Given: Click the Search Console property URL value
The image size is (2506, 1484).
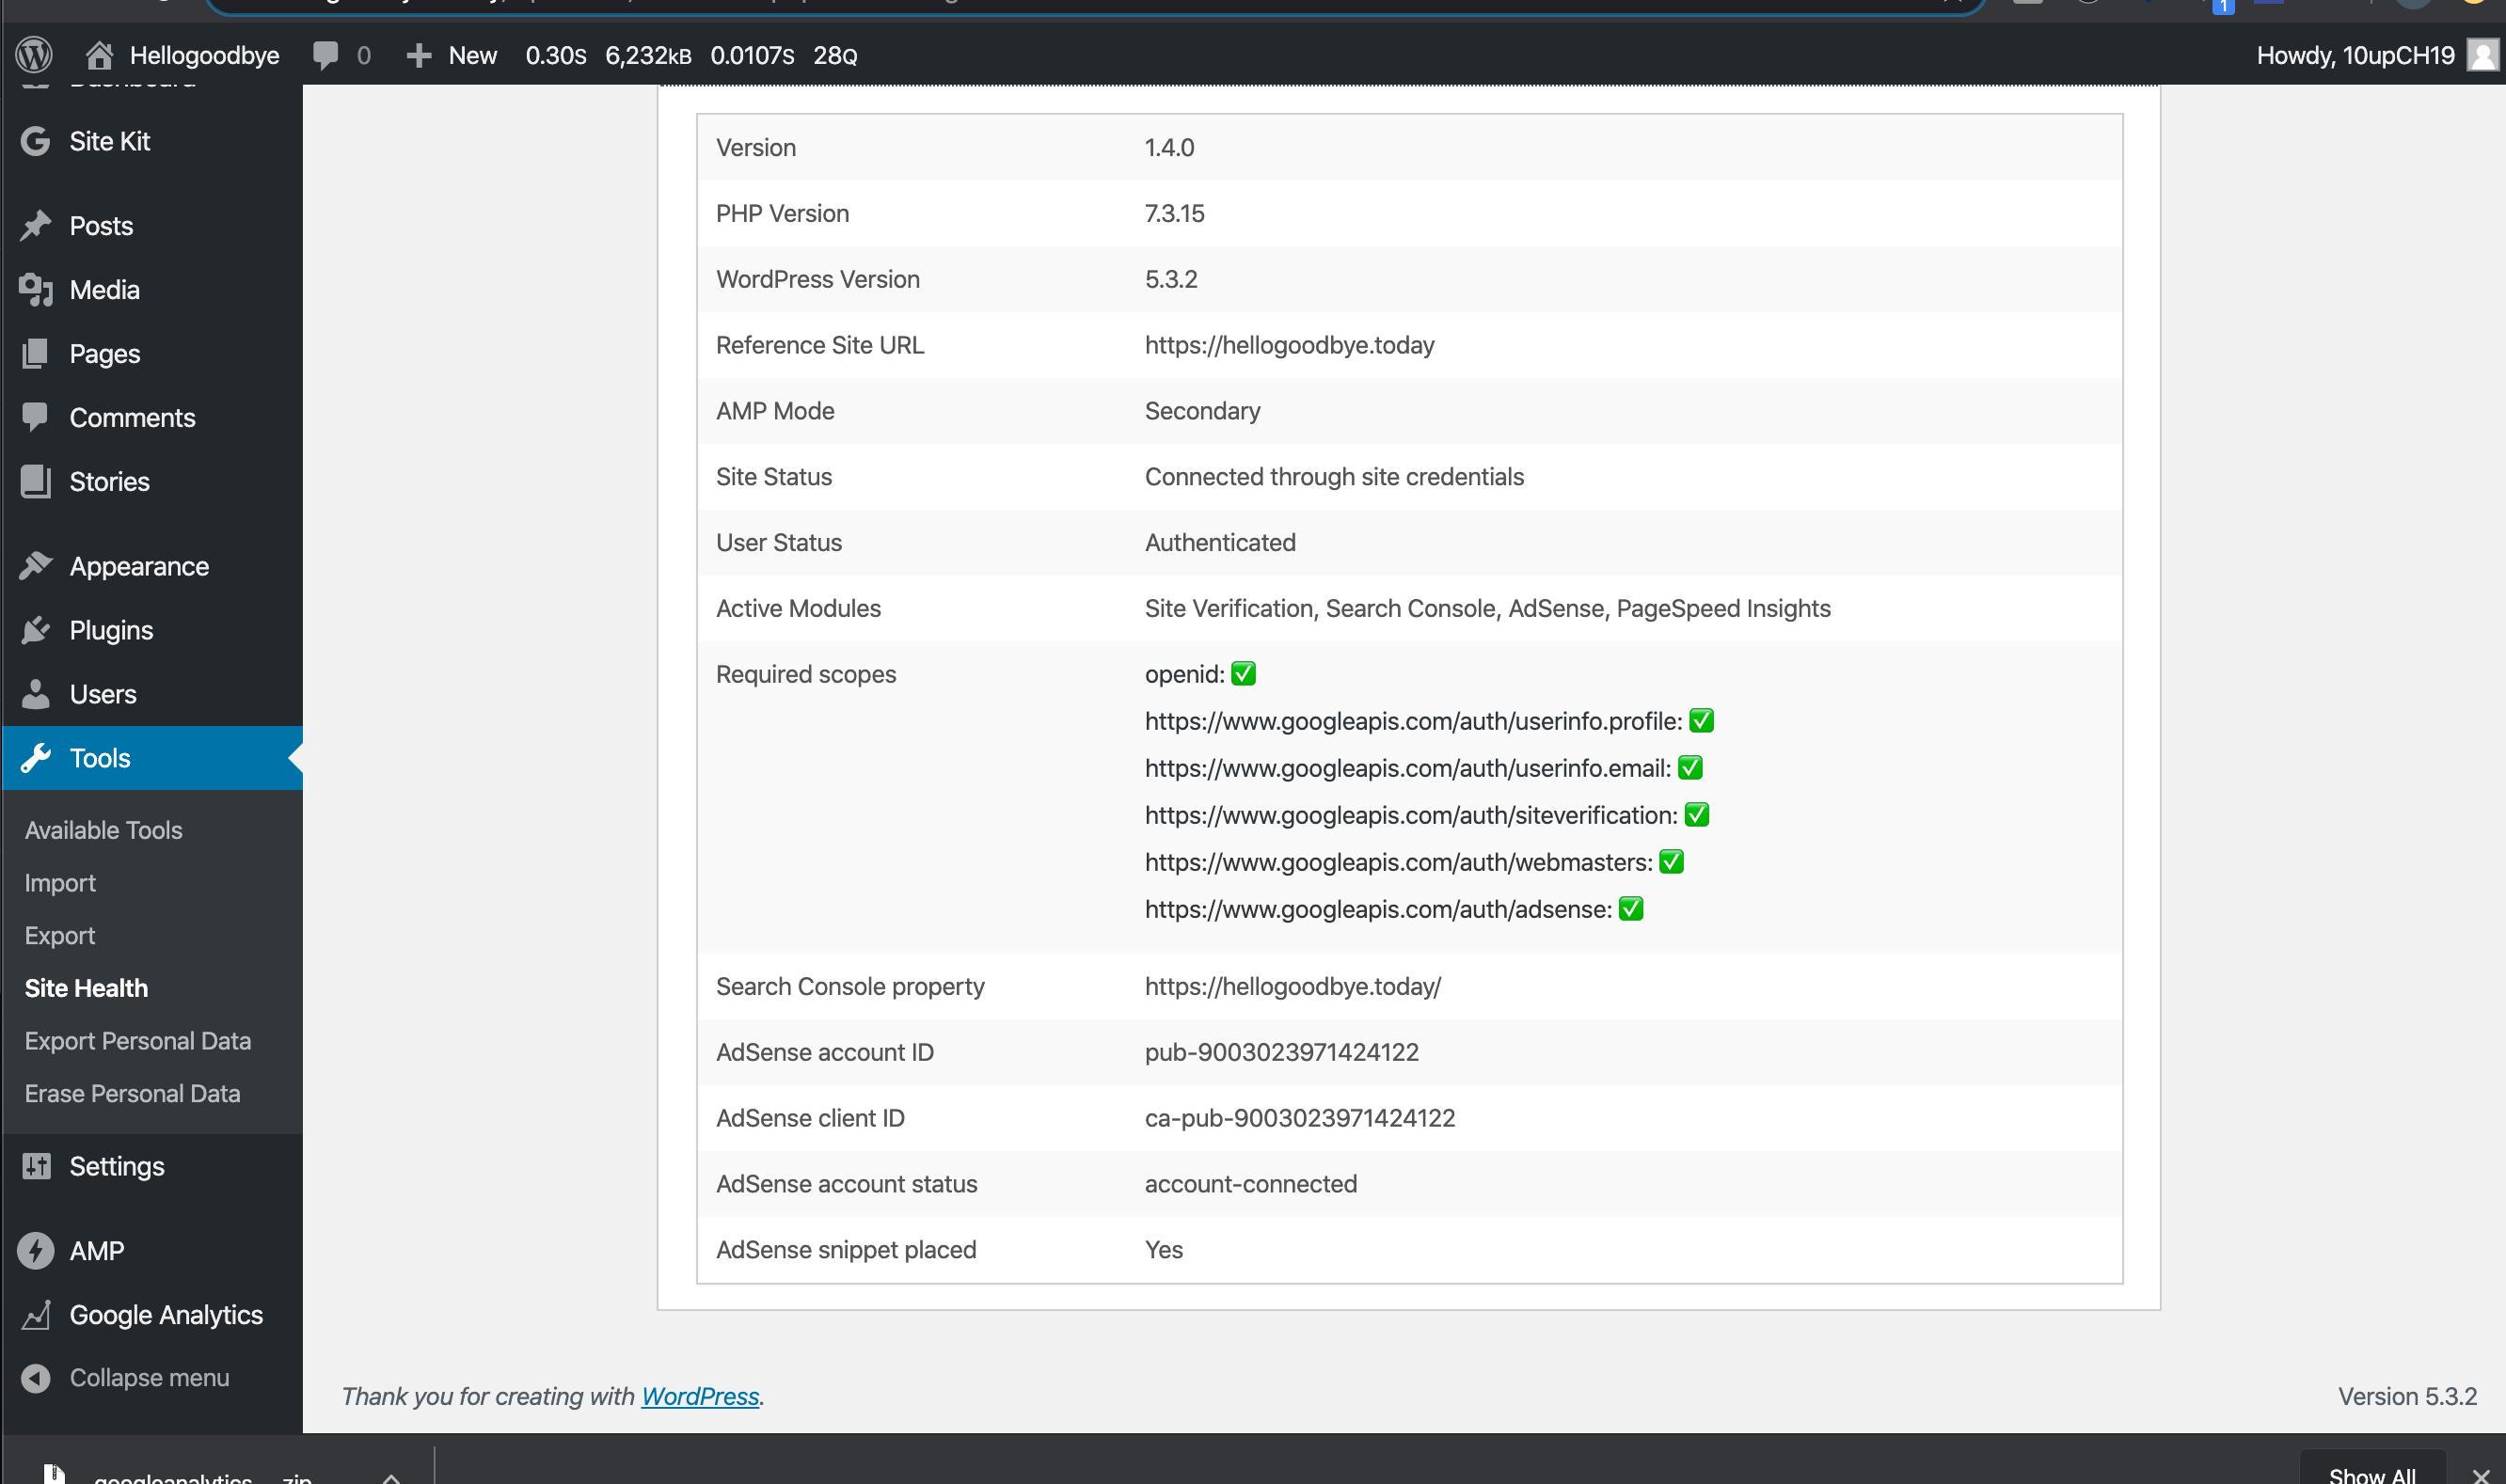Looking at the screenshot, I should [x=1292, y=986].
